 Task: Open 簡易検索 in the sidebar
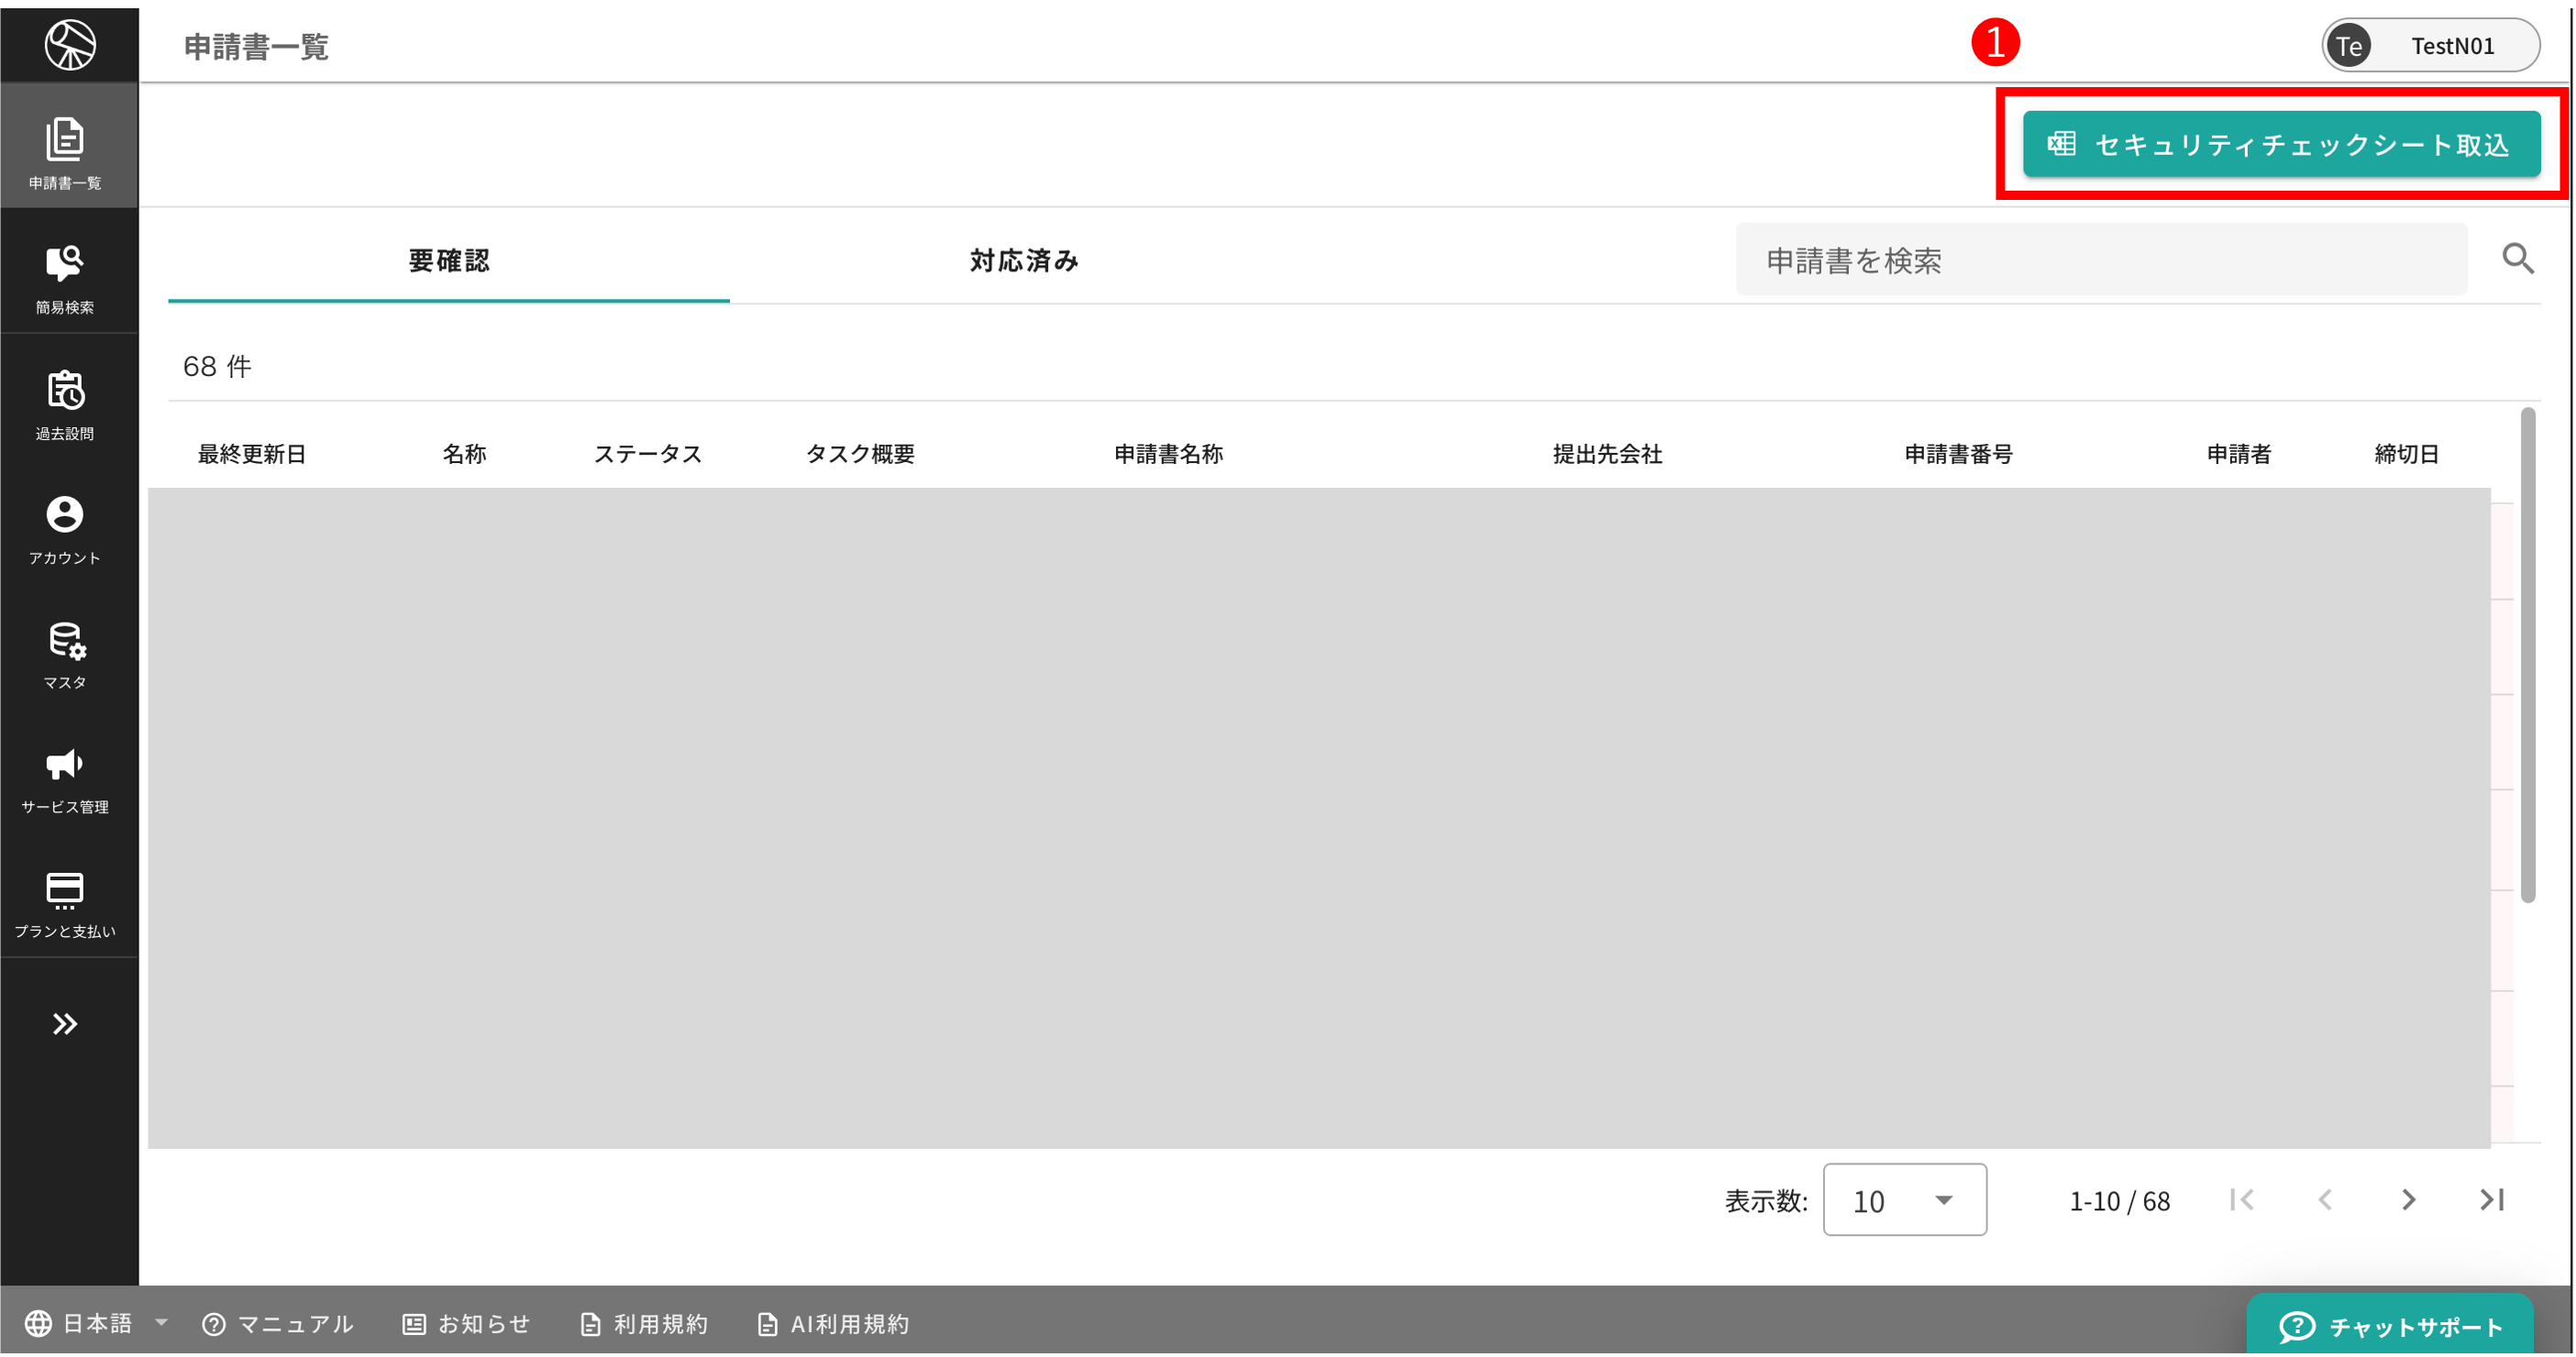click(x=65, y=276)
